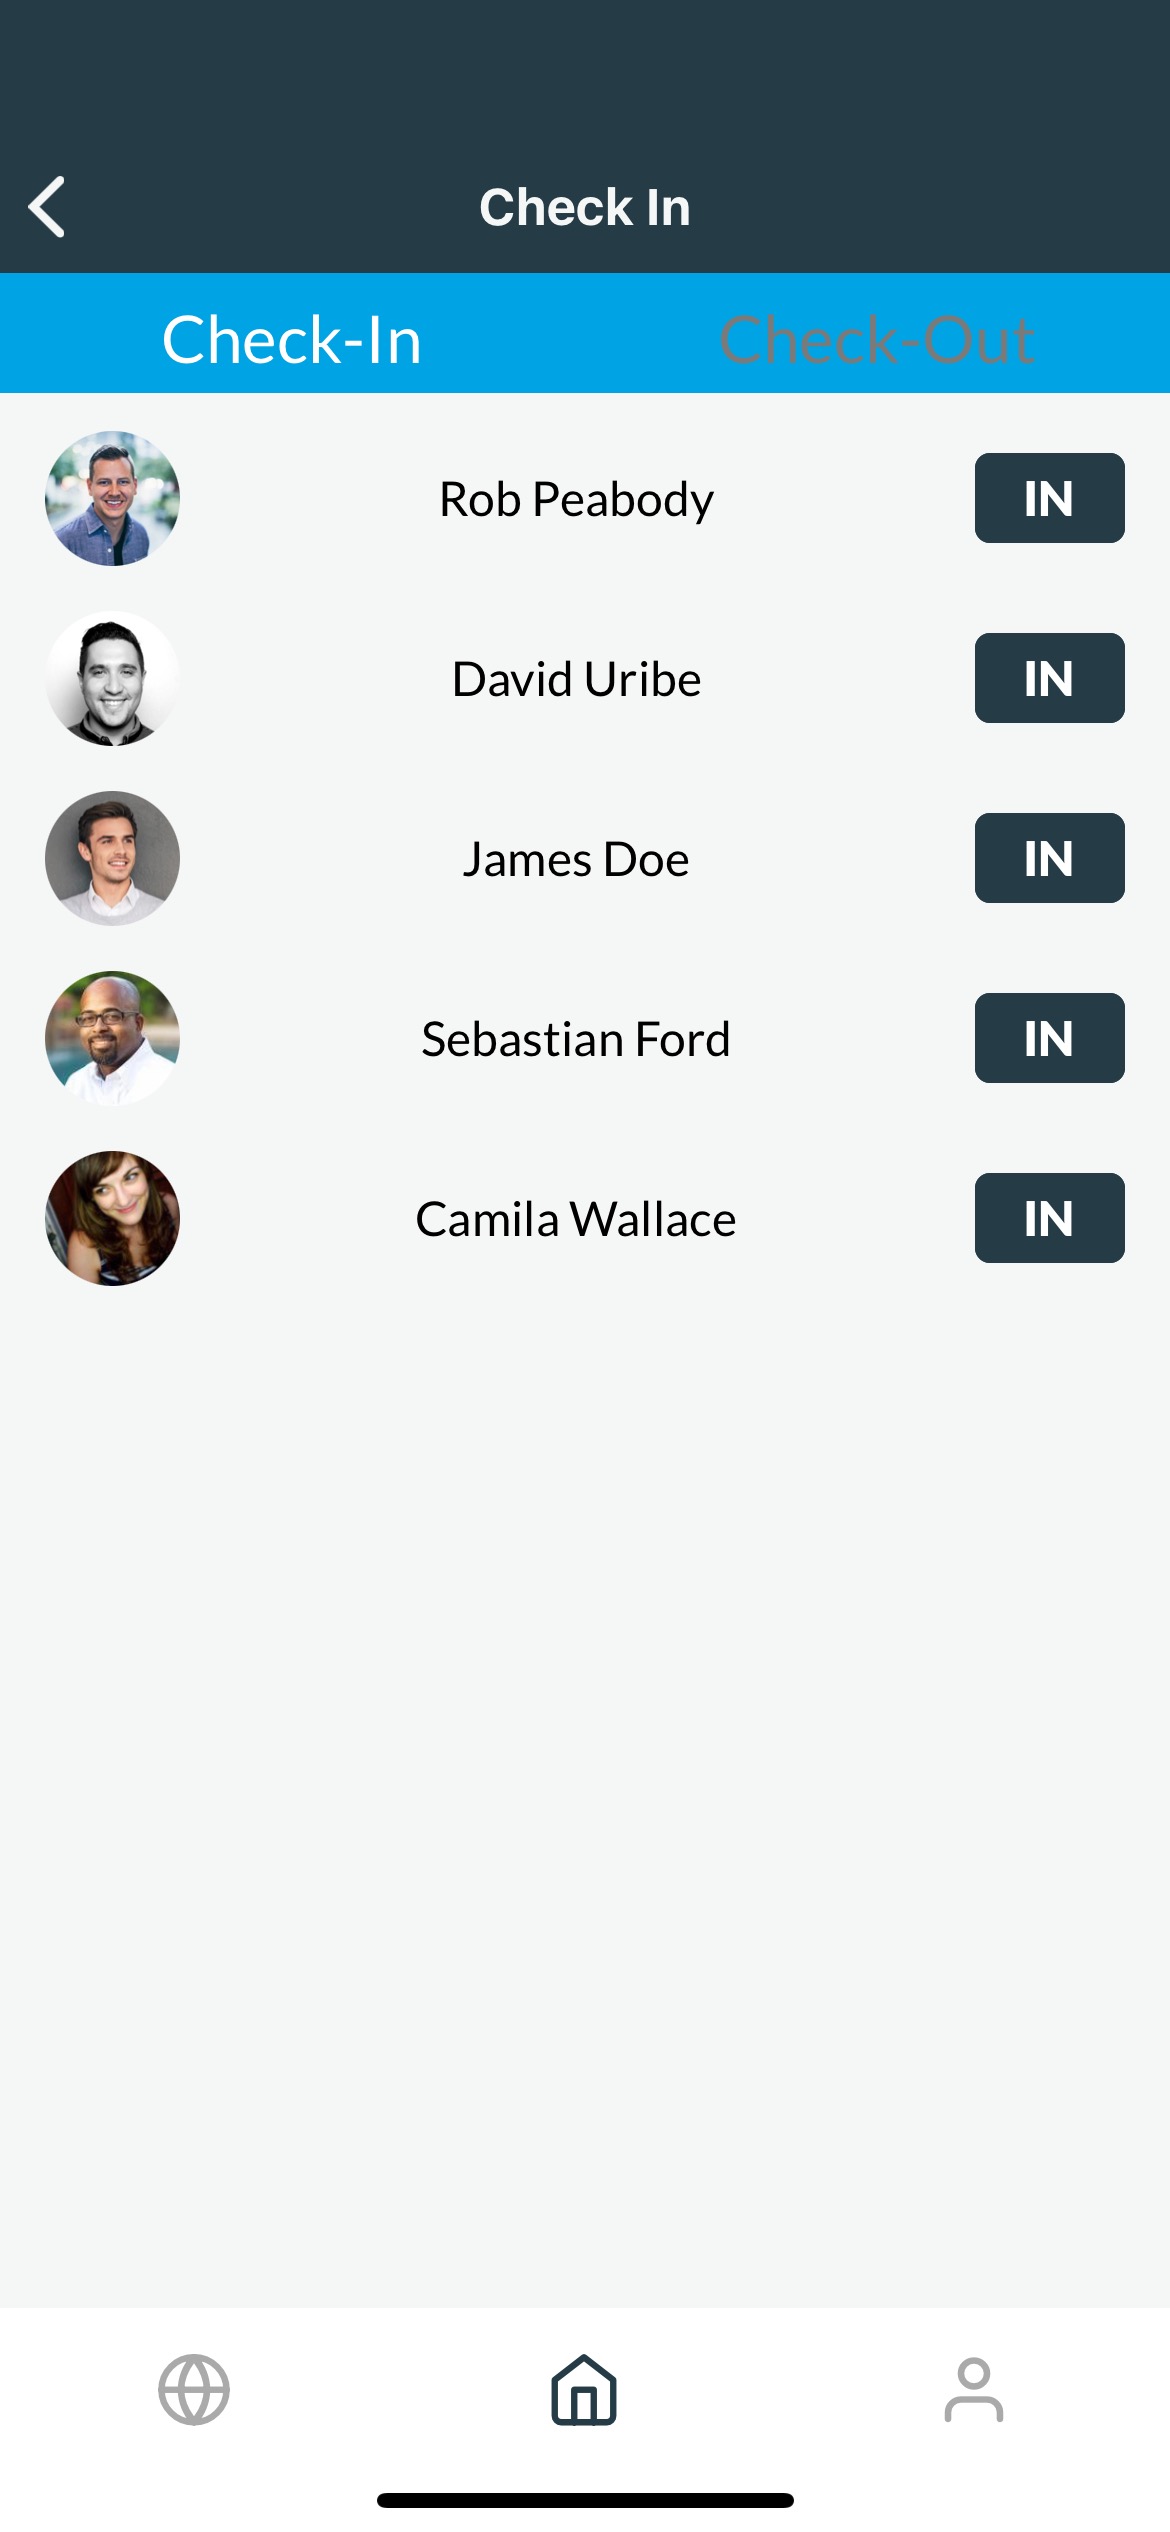The width and height of the screenshot is (1170, 2532).
Task: Switch to the Check-Out tab
Action: tap(876, 339)
